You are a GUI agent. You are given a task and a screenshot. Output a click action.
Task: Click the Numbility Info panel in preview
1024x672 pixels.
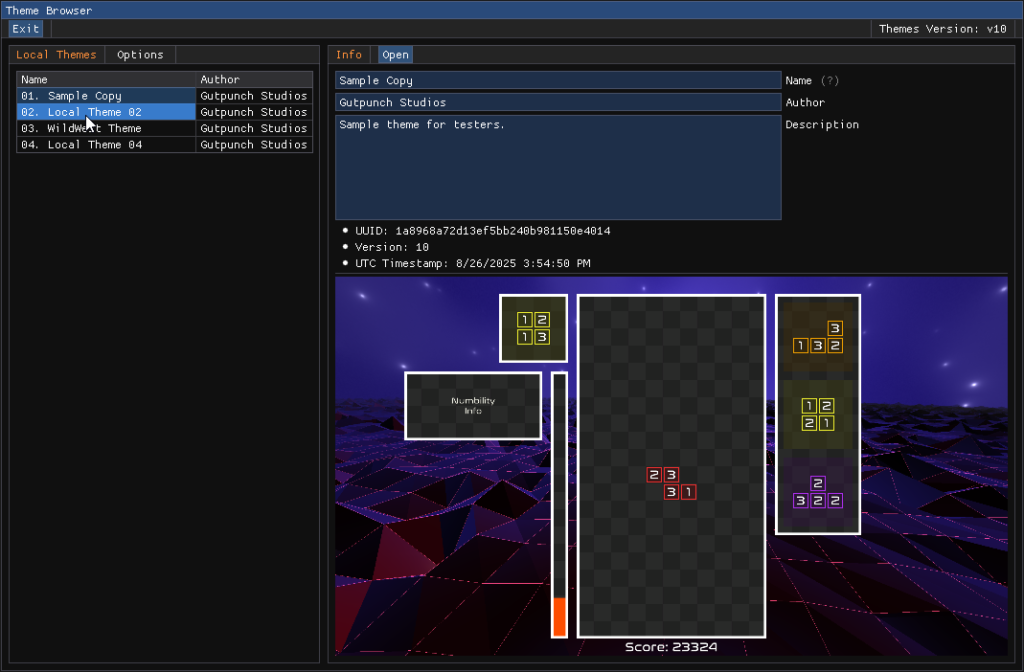tap(473, 405)
